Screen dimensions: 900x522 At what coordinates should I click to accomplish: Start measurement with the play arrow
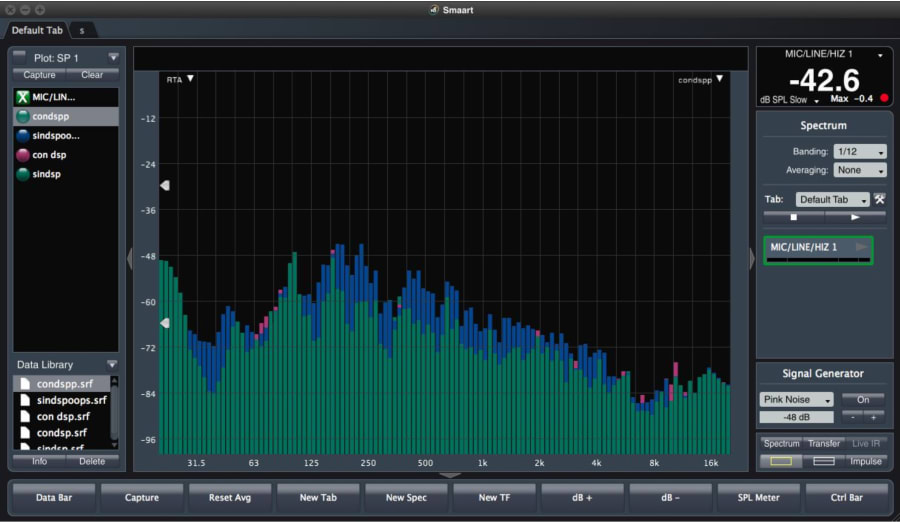[x=855, y=216]
